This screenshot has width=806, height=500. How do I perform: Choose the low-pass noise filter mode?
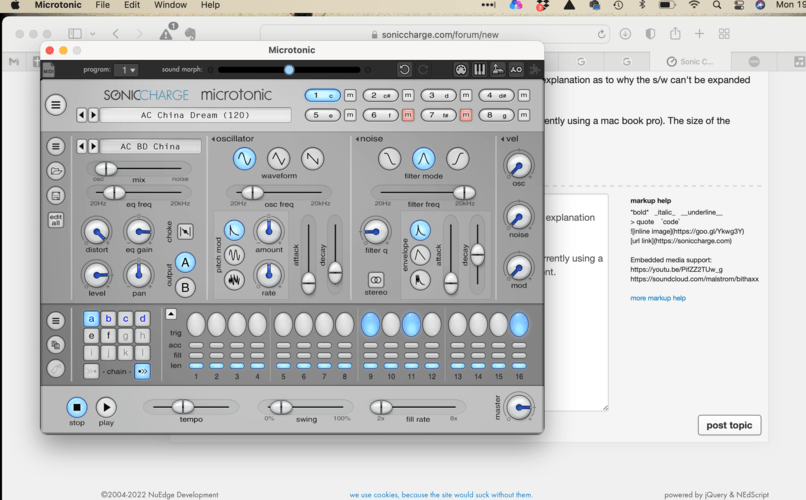point(389,159)
